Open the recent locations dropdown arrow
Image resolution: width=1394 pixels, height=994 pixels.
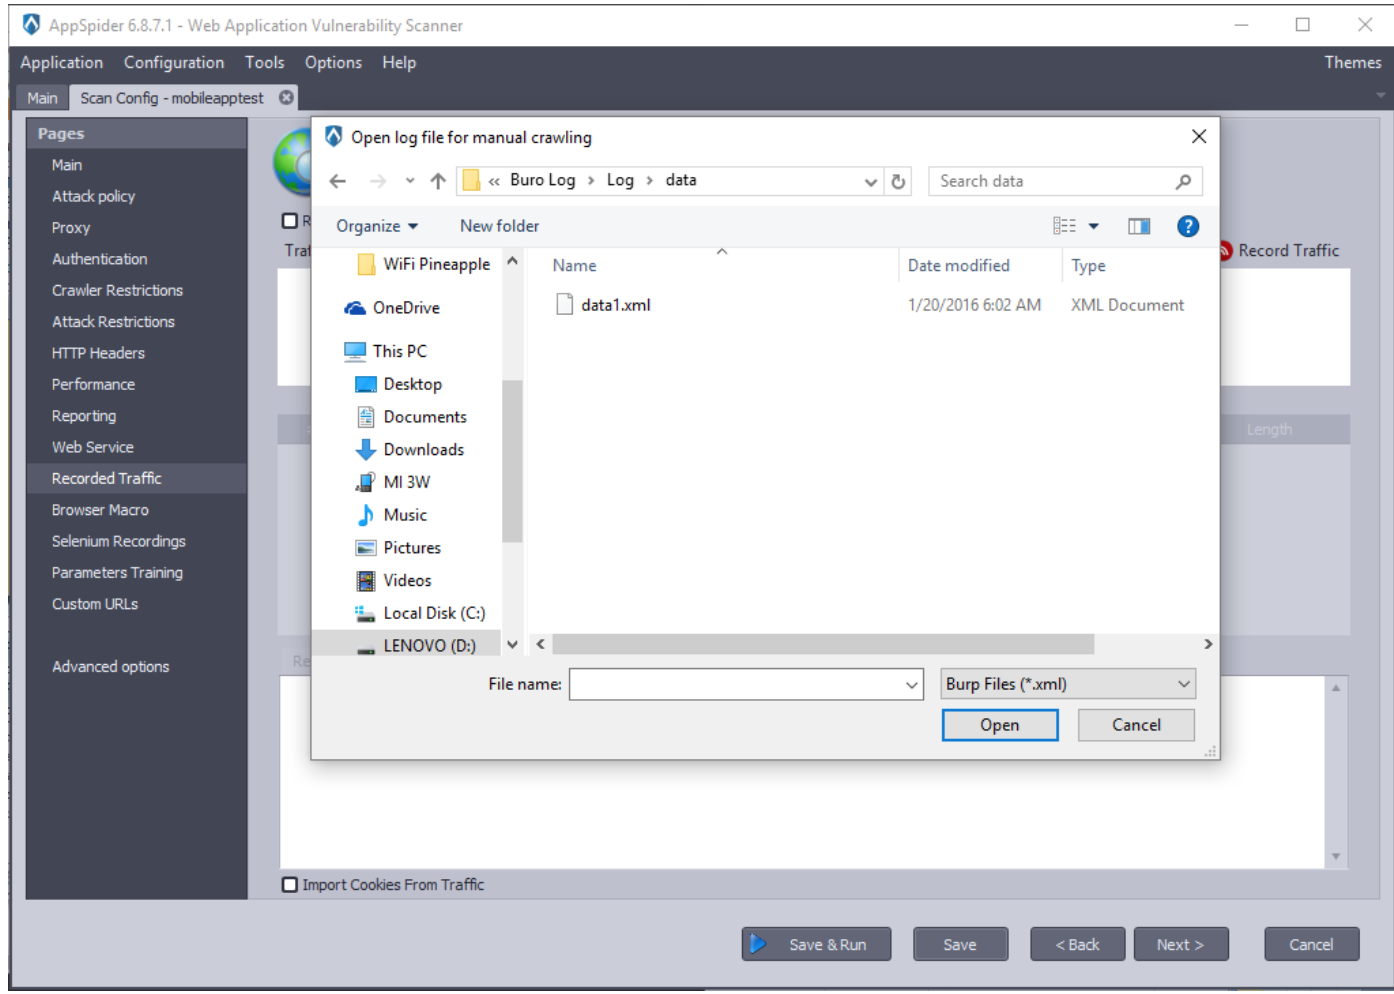(x=410, y=181)
